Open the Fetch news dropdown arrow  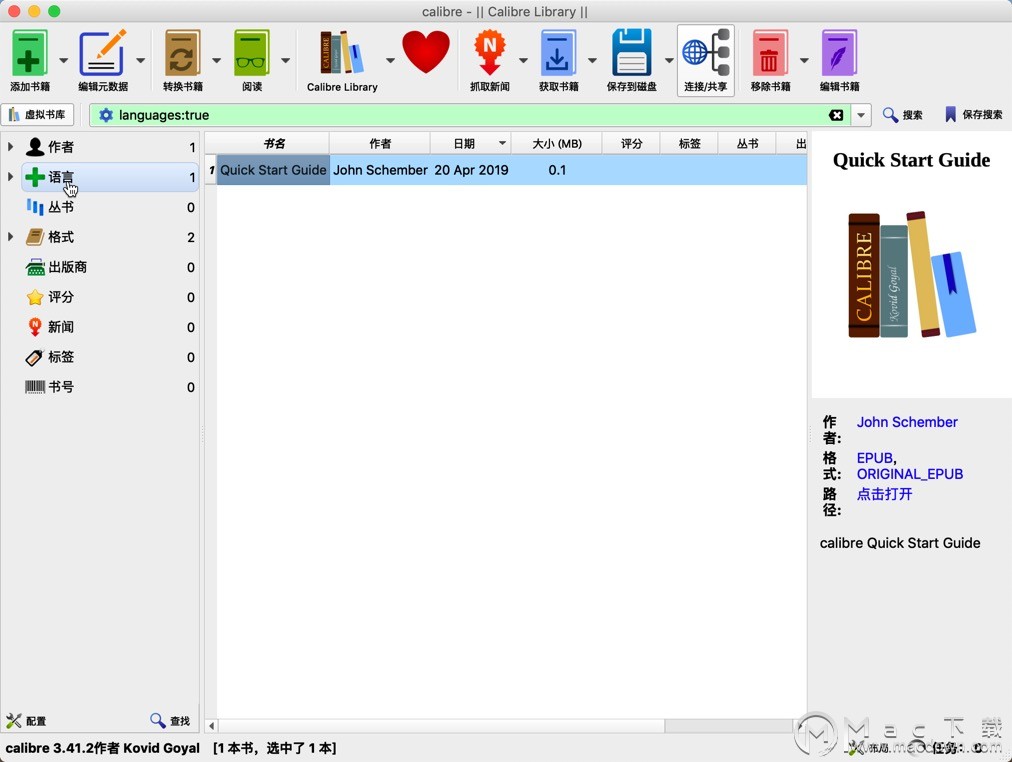523,61
